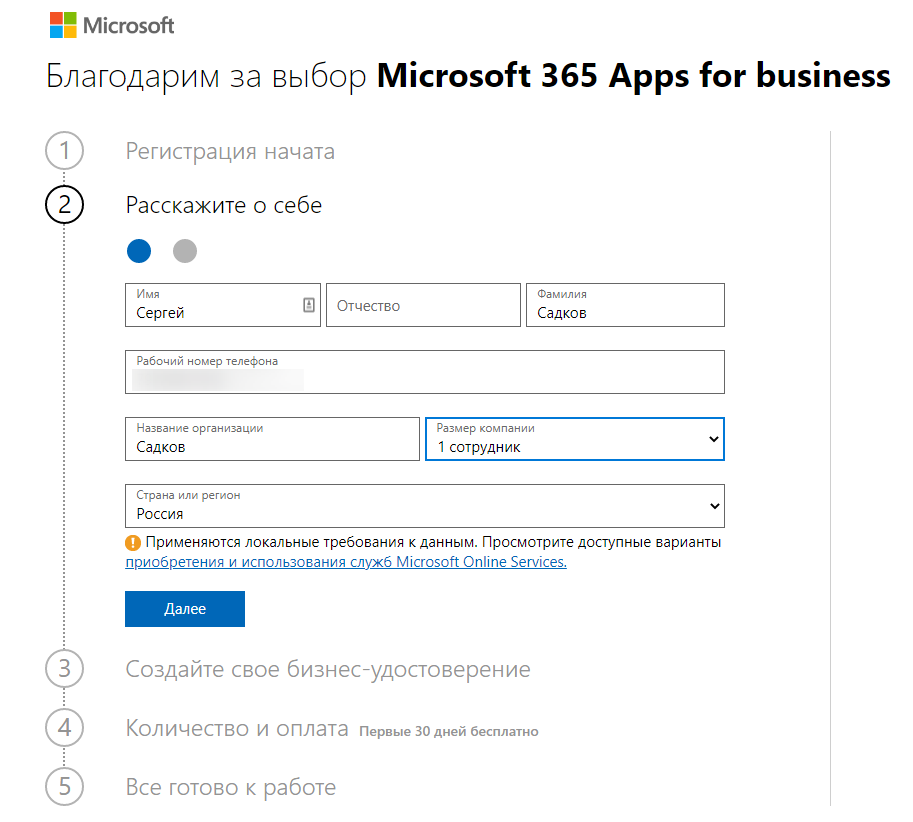Click the Отчество input field
This screenshot has height=822, width=913.
click(423, 305)
